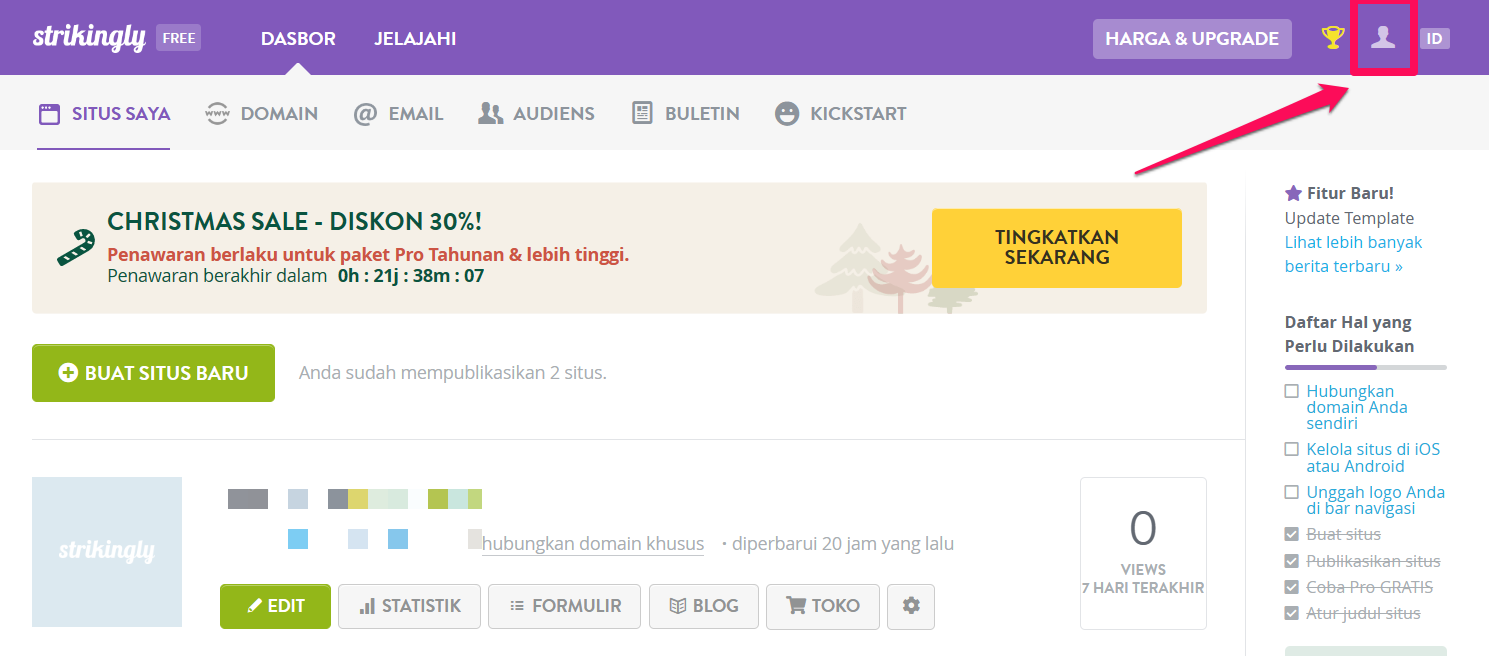Click the EDIT button for the site
The image size is (1489, 656).
pos(275,606)
